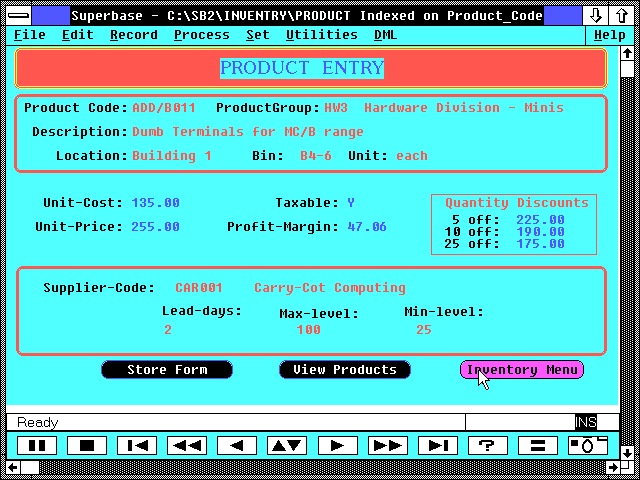Go to the next record
This screenshot has width=640, height=480.
coord(338,445)
